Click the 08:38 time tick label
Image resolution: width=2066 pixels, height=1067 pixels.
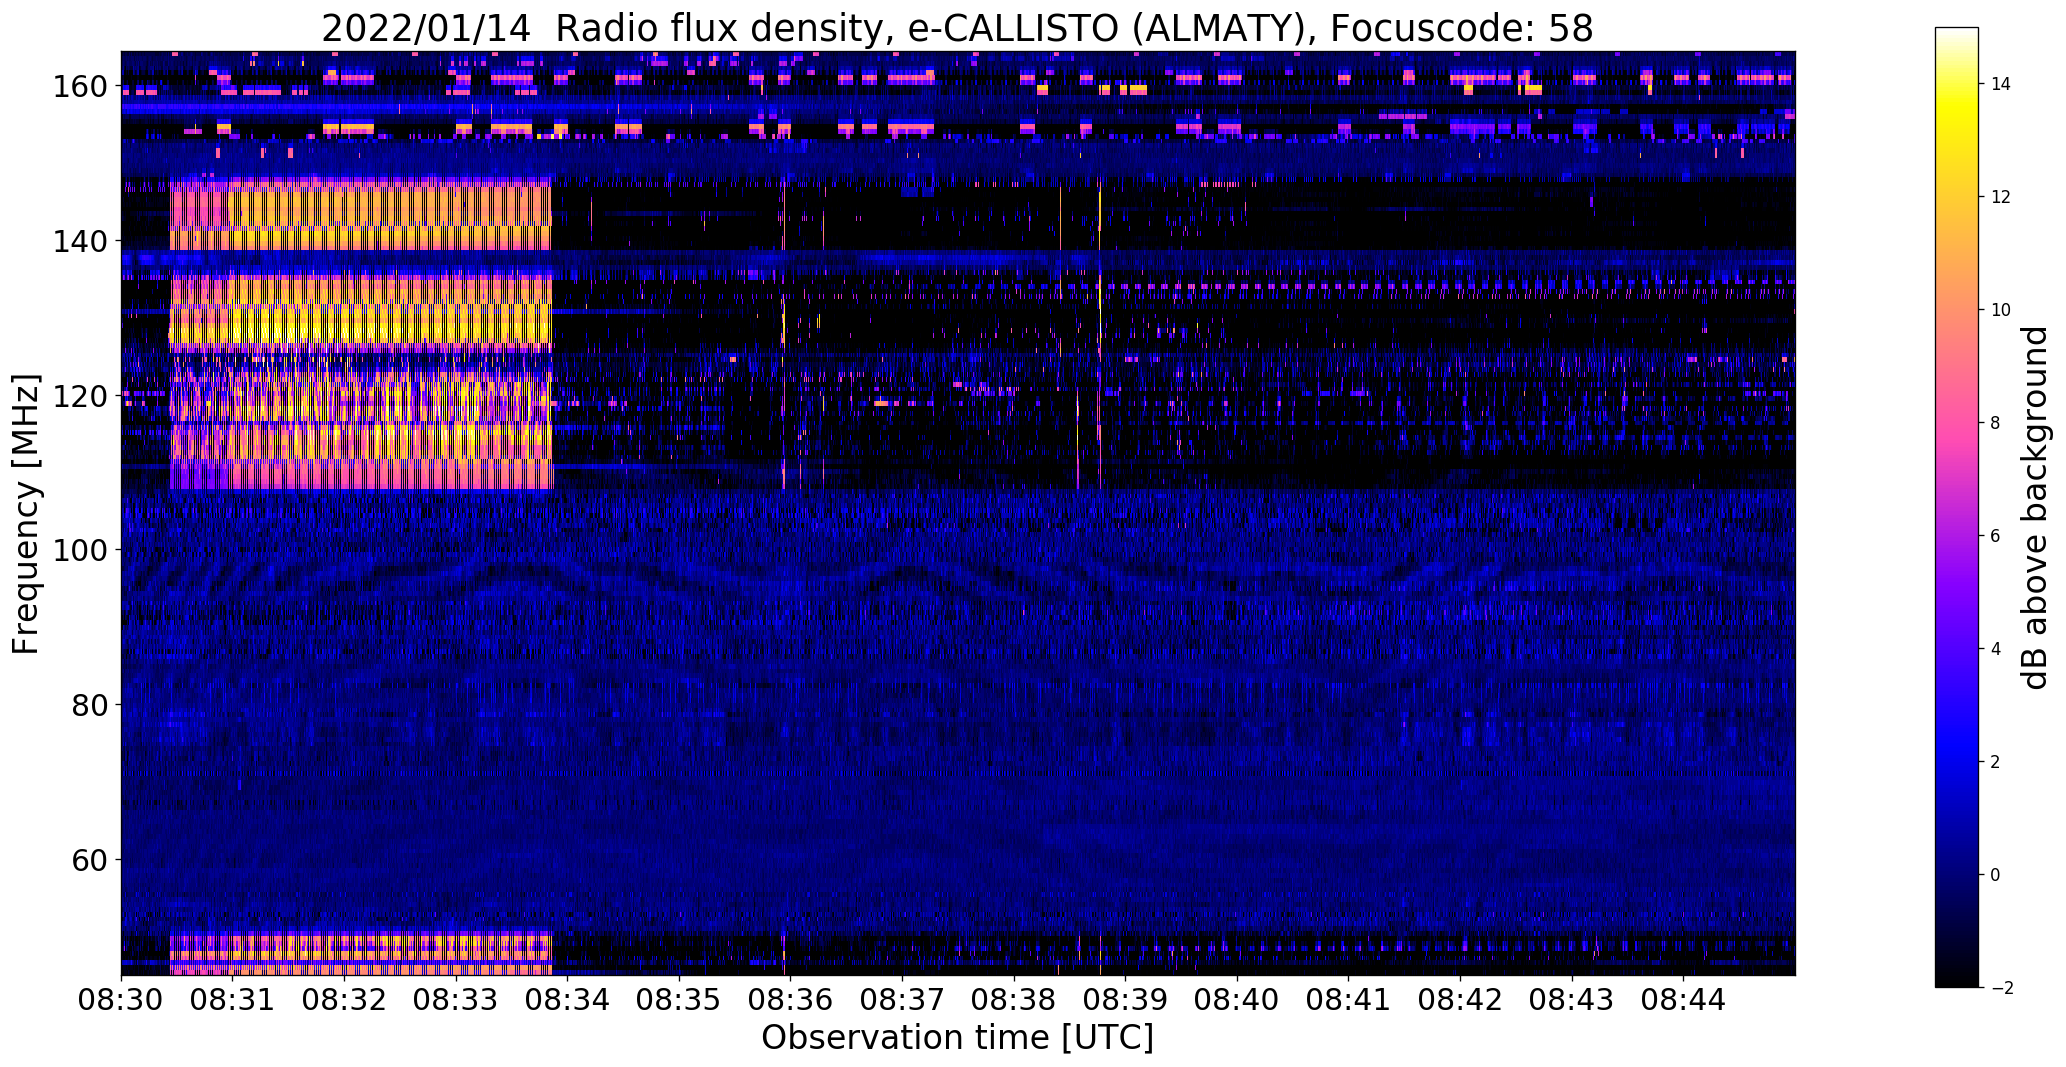coord(1014,1000)
